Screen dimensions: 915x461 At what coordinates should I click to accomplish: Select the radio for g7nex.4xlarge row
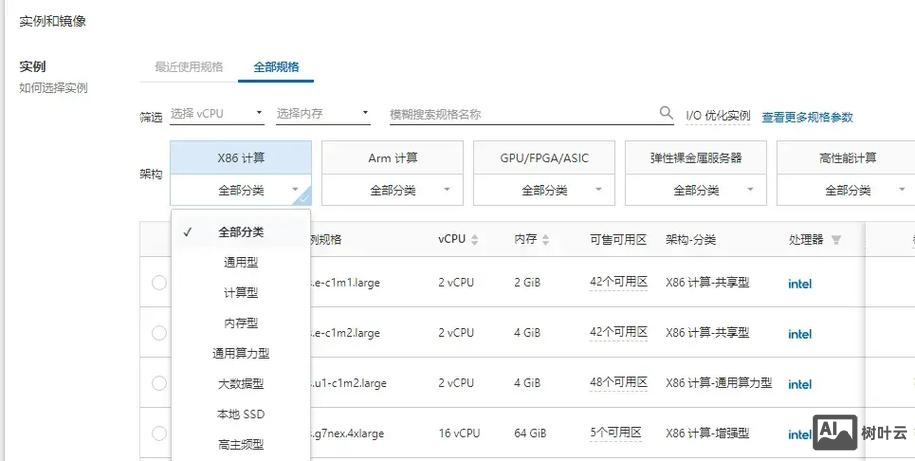coord(159,434)
